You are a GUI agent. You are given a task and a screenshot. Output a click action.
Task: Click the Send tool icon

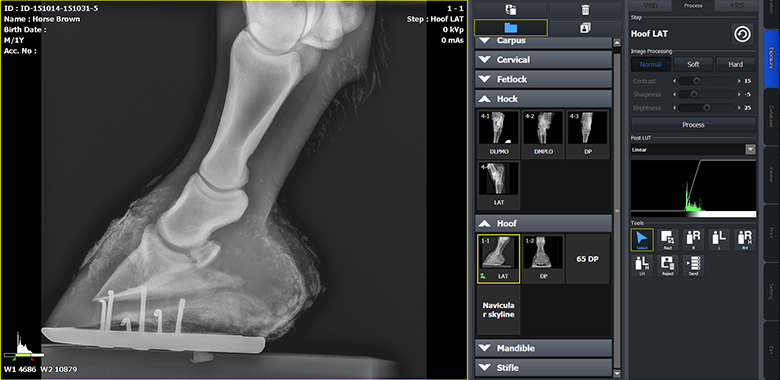(x=693, y=266)
